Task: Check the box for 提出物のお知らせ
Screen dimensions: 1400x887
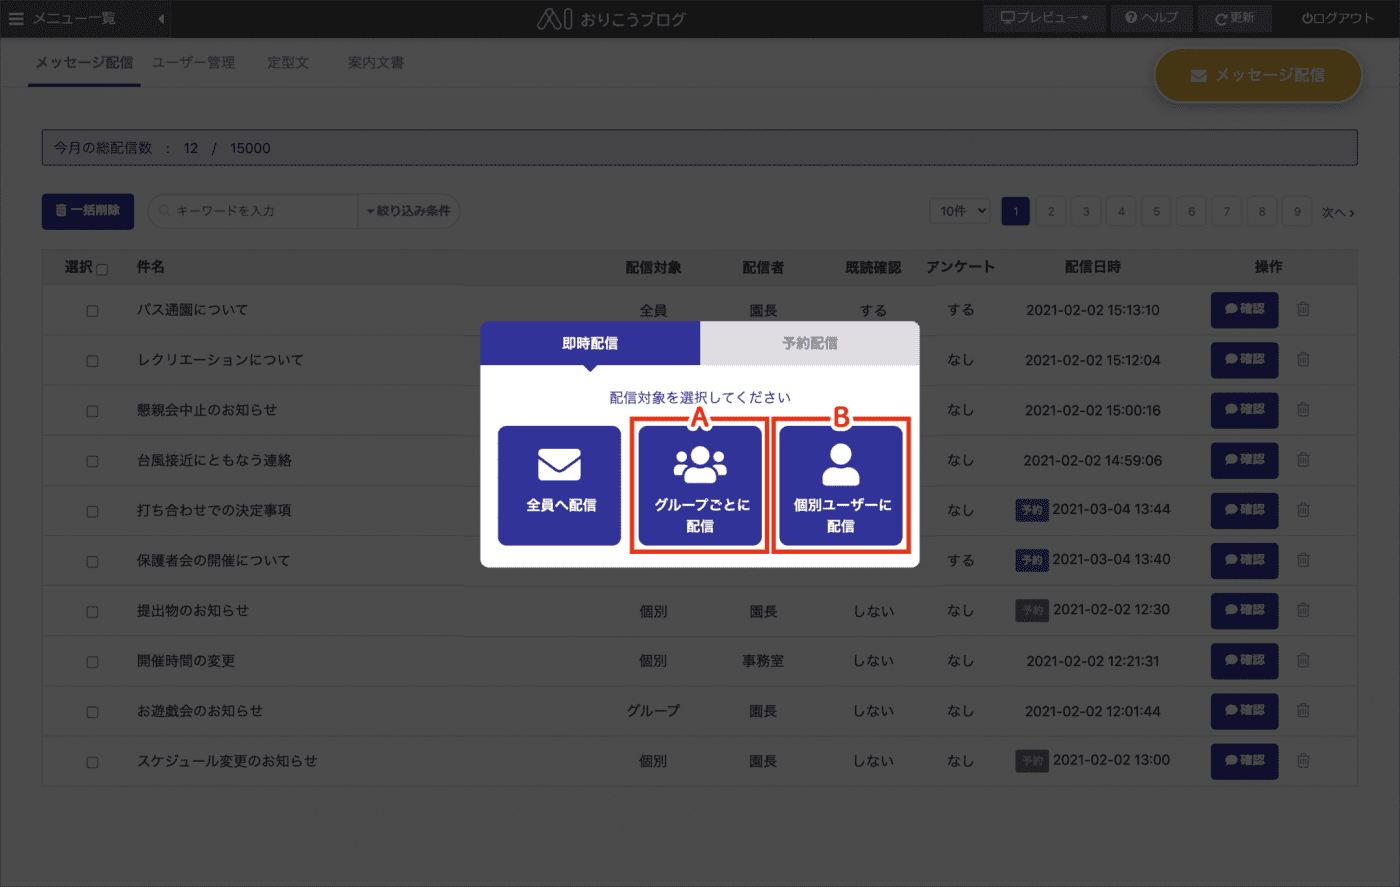Action: [92, 612]
